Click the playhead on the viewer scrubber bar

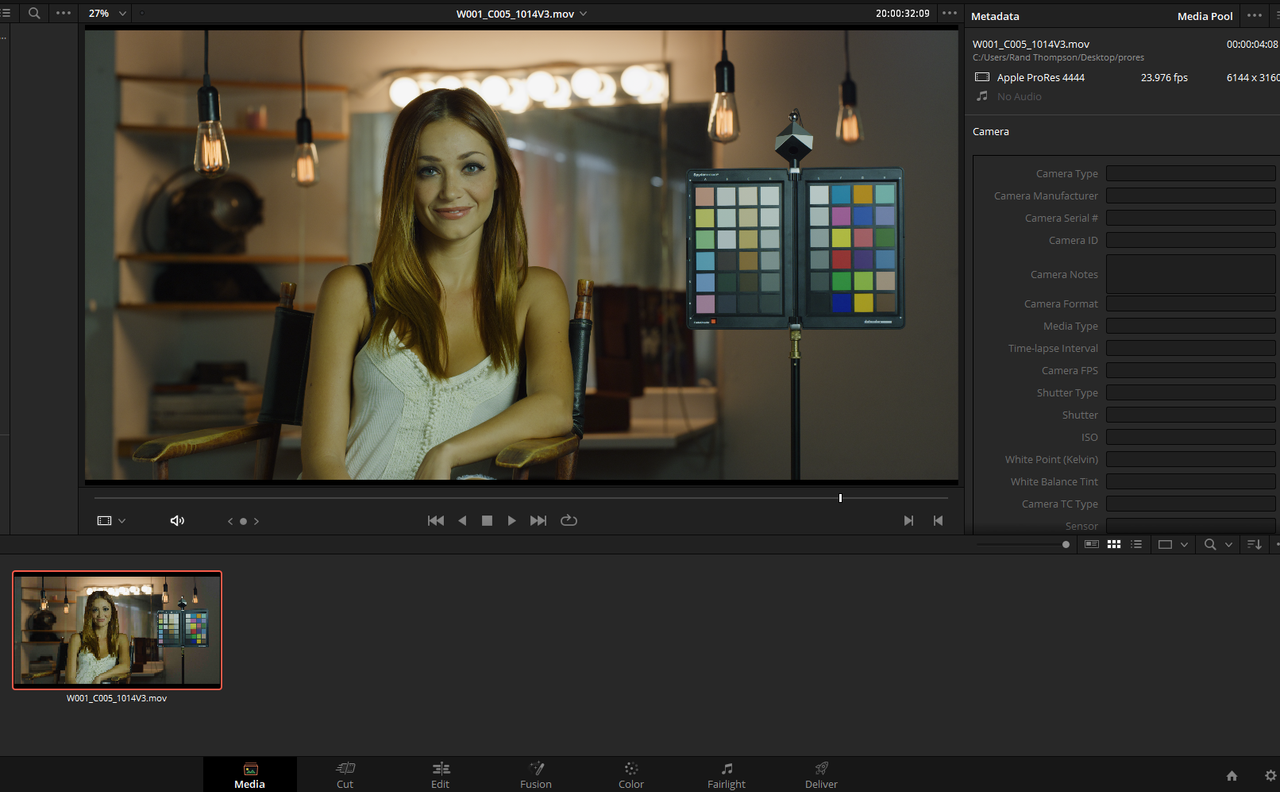point(840,498)
